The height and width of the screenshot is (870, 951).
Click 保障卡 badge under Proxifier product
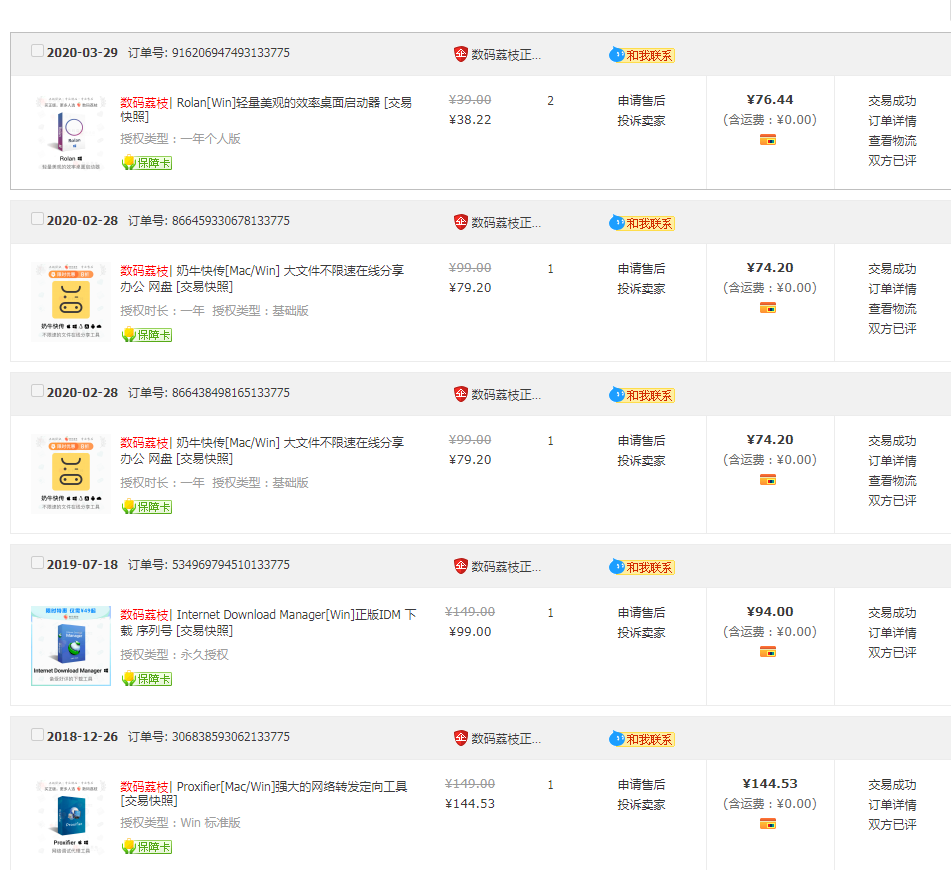tap(147, 846)
